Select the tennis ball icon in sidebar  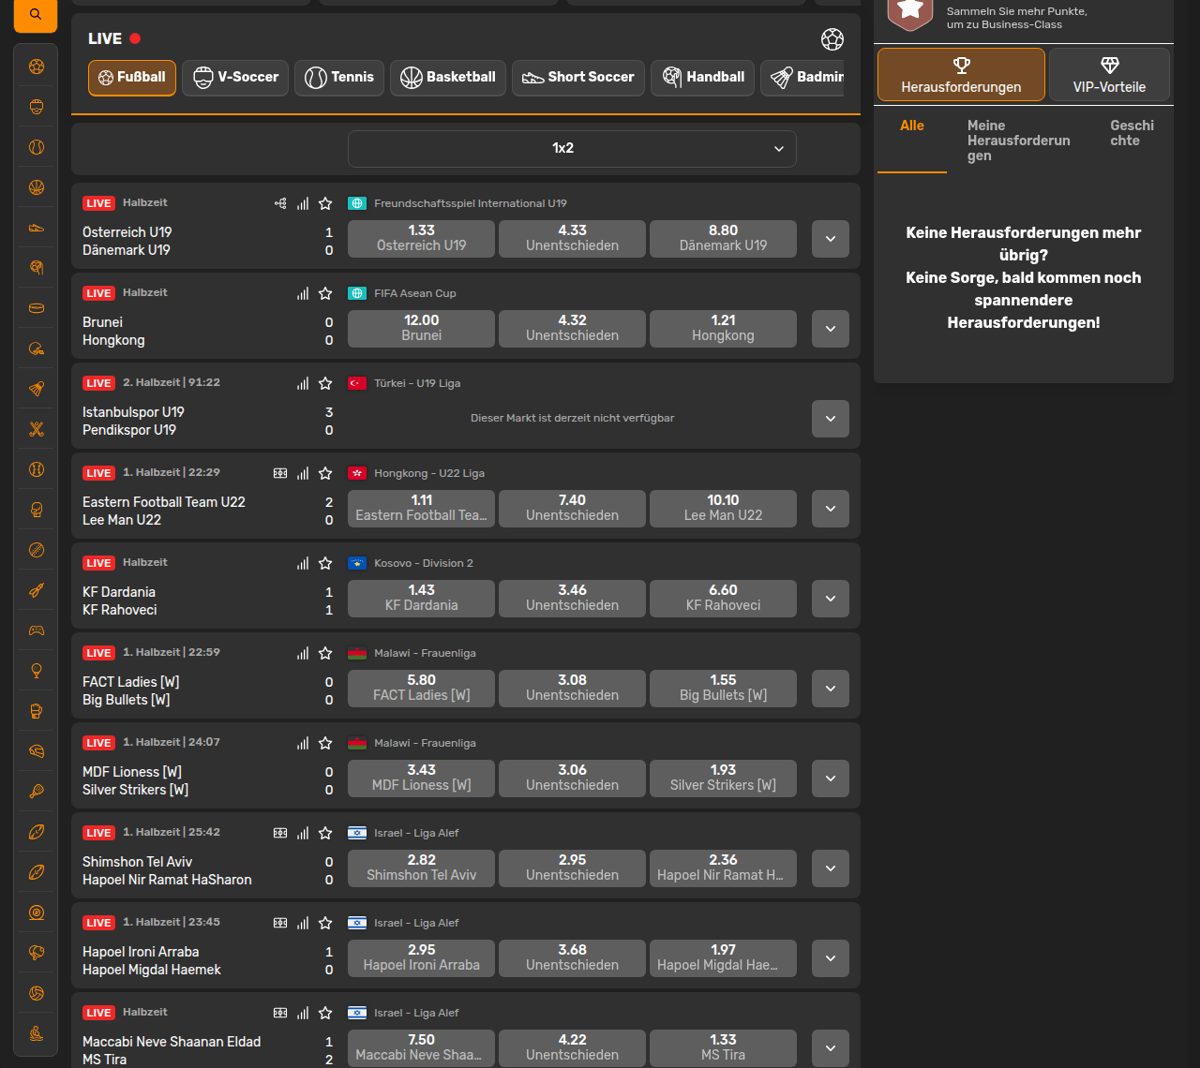[36, 147]
